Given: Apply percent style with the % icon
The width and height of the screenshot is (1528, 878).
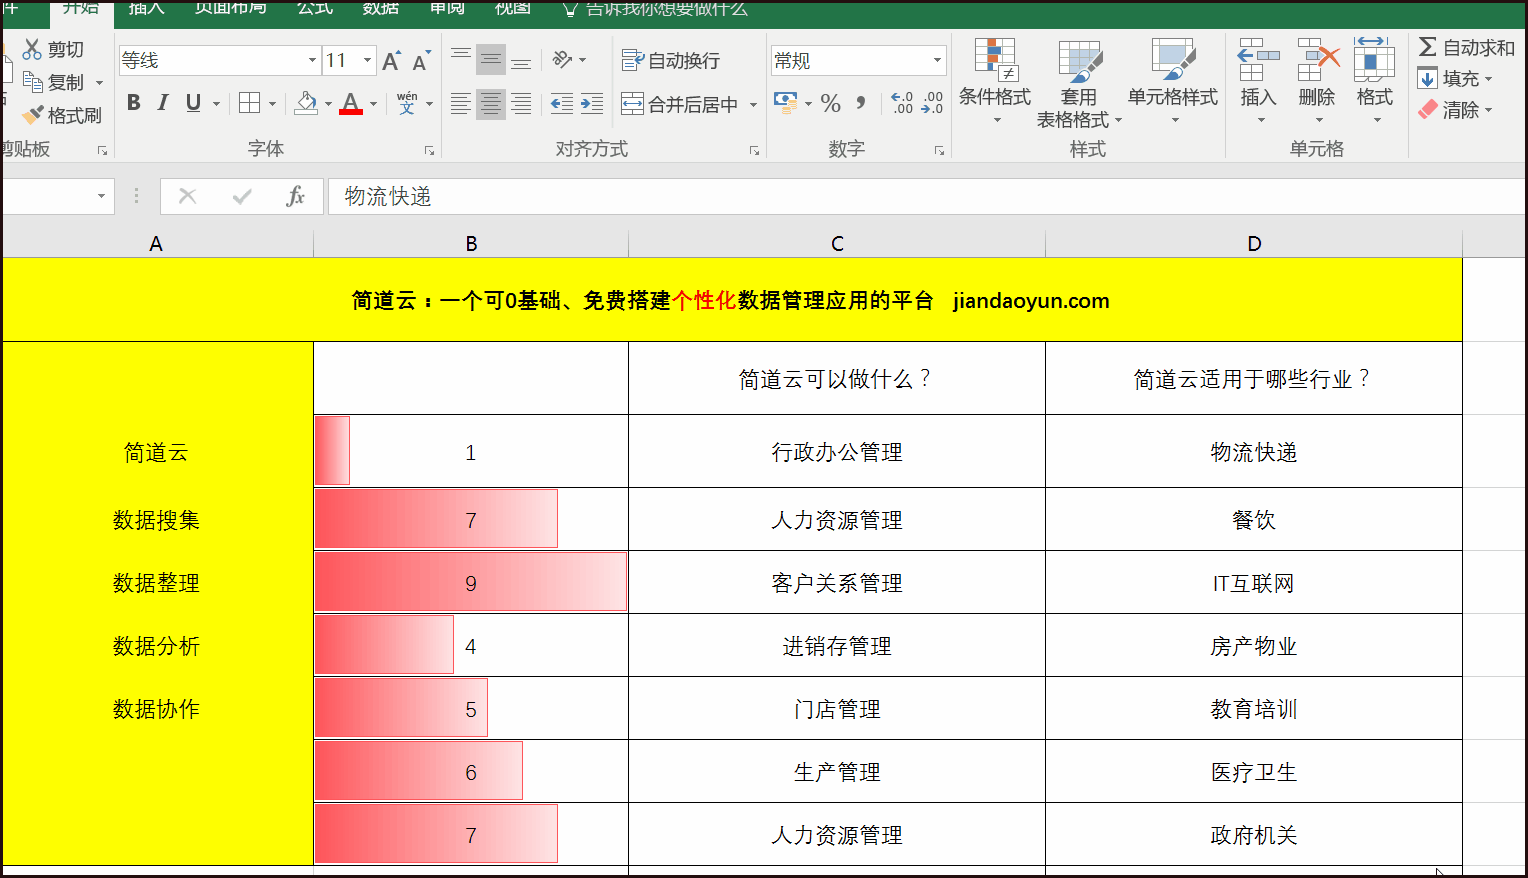Looking at the screenshot, I should [830, 103].
